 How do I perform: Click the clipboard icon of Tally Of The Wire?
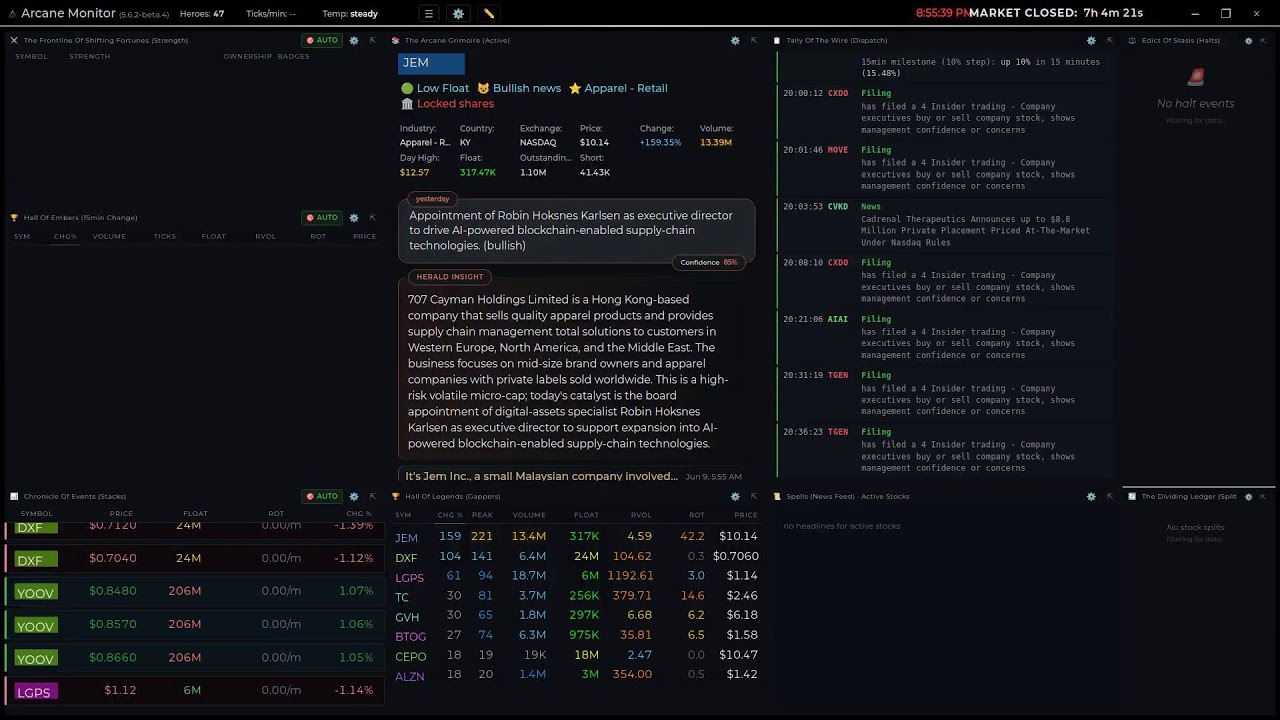[778, 40]
